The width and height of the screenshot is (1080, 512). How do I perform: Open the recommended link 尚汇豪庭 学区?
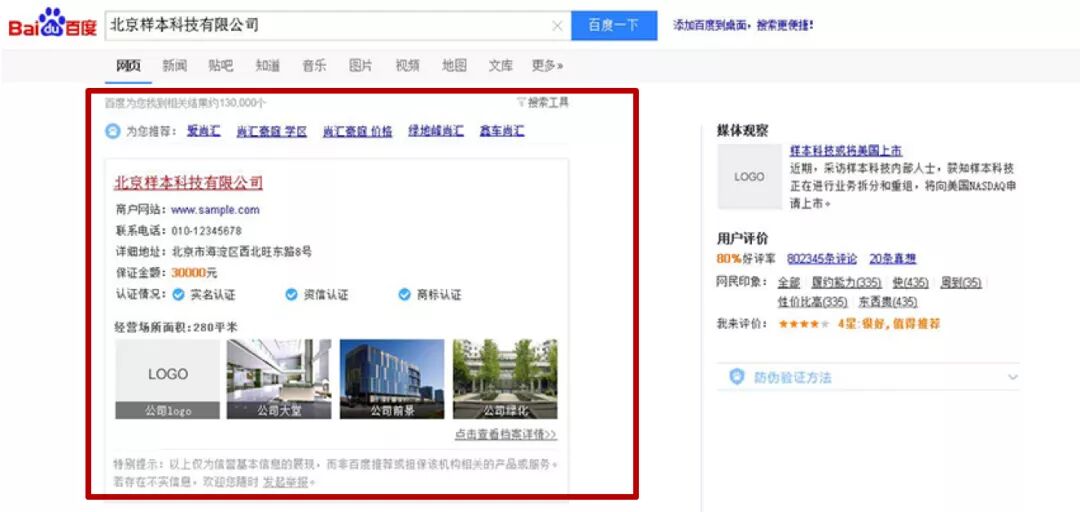point(271,131)
